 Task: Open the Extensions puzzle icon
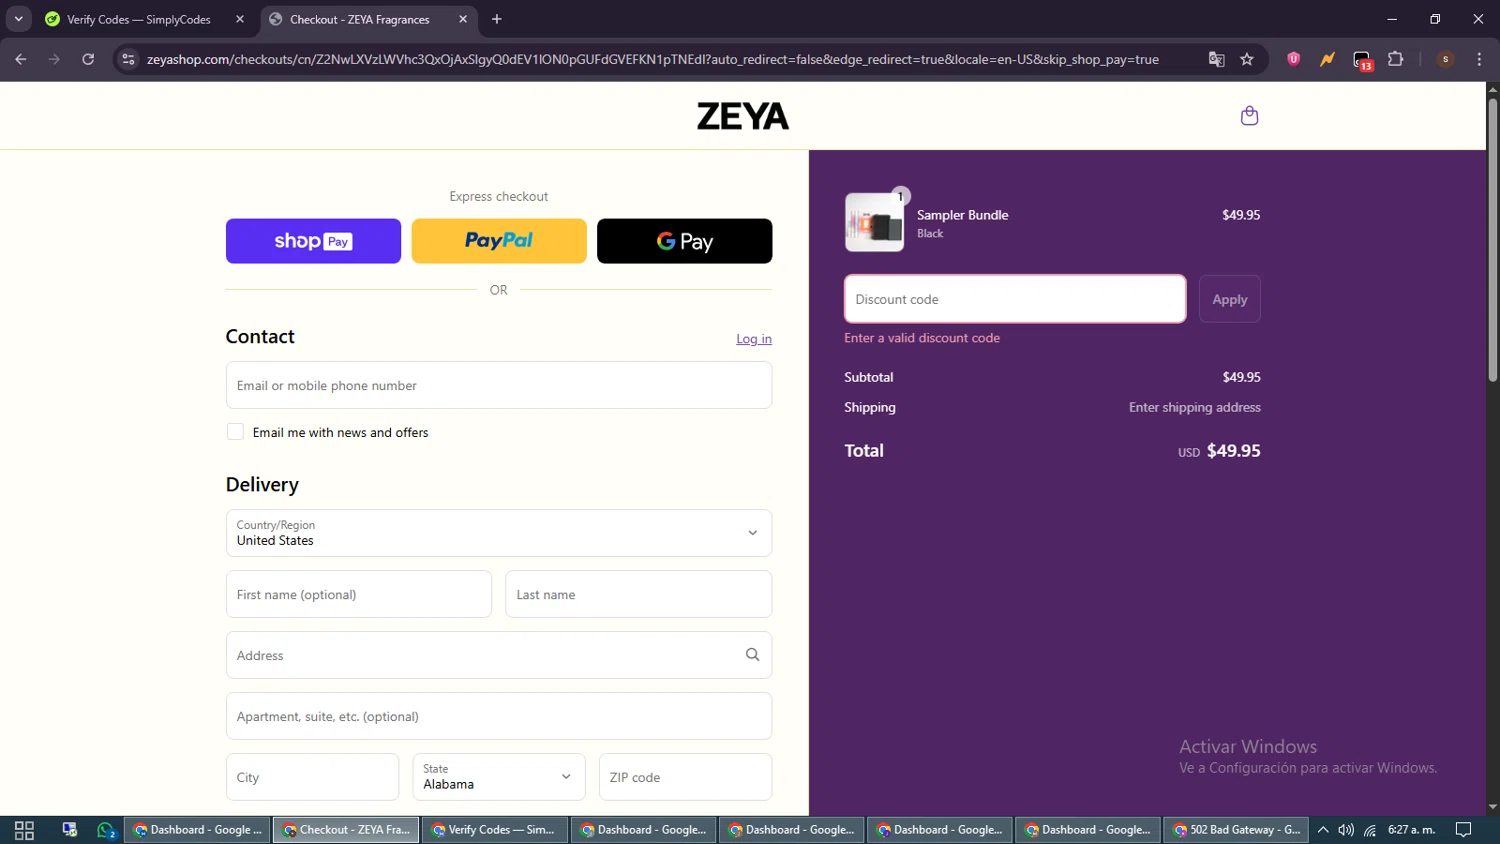1396,59
